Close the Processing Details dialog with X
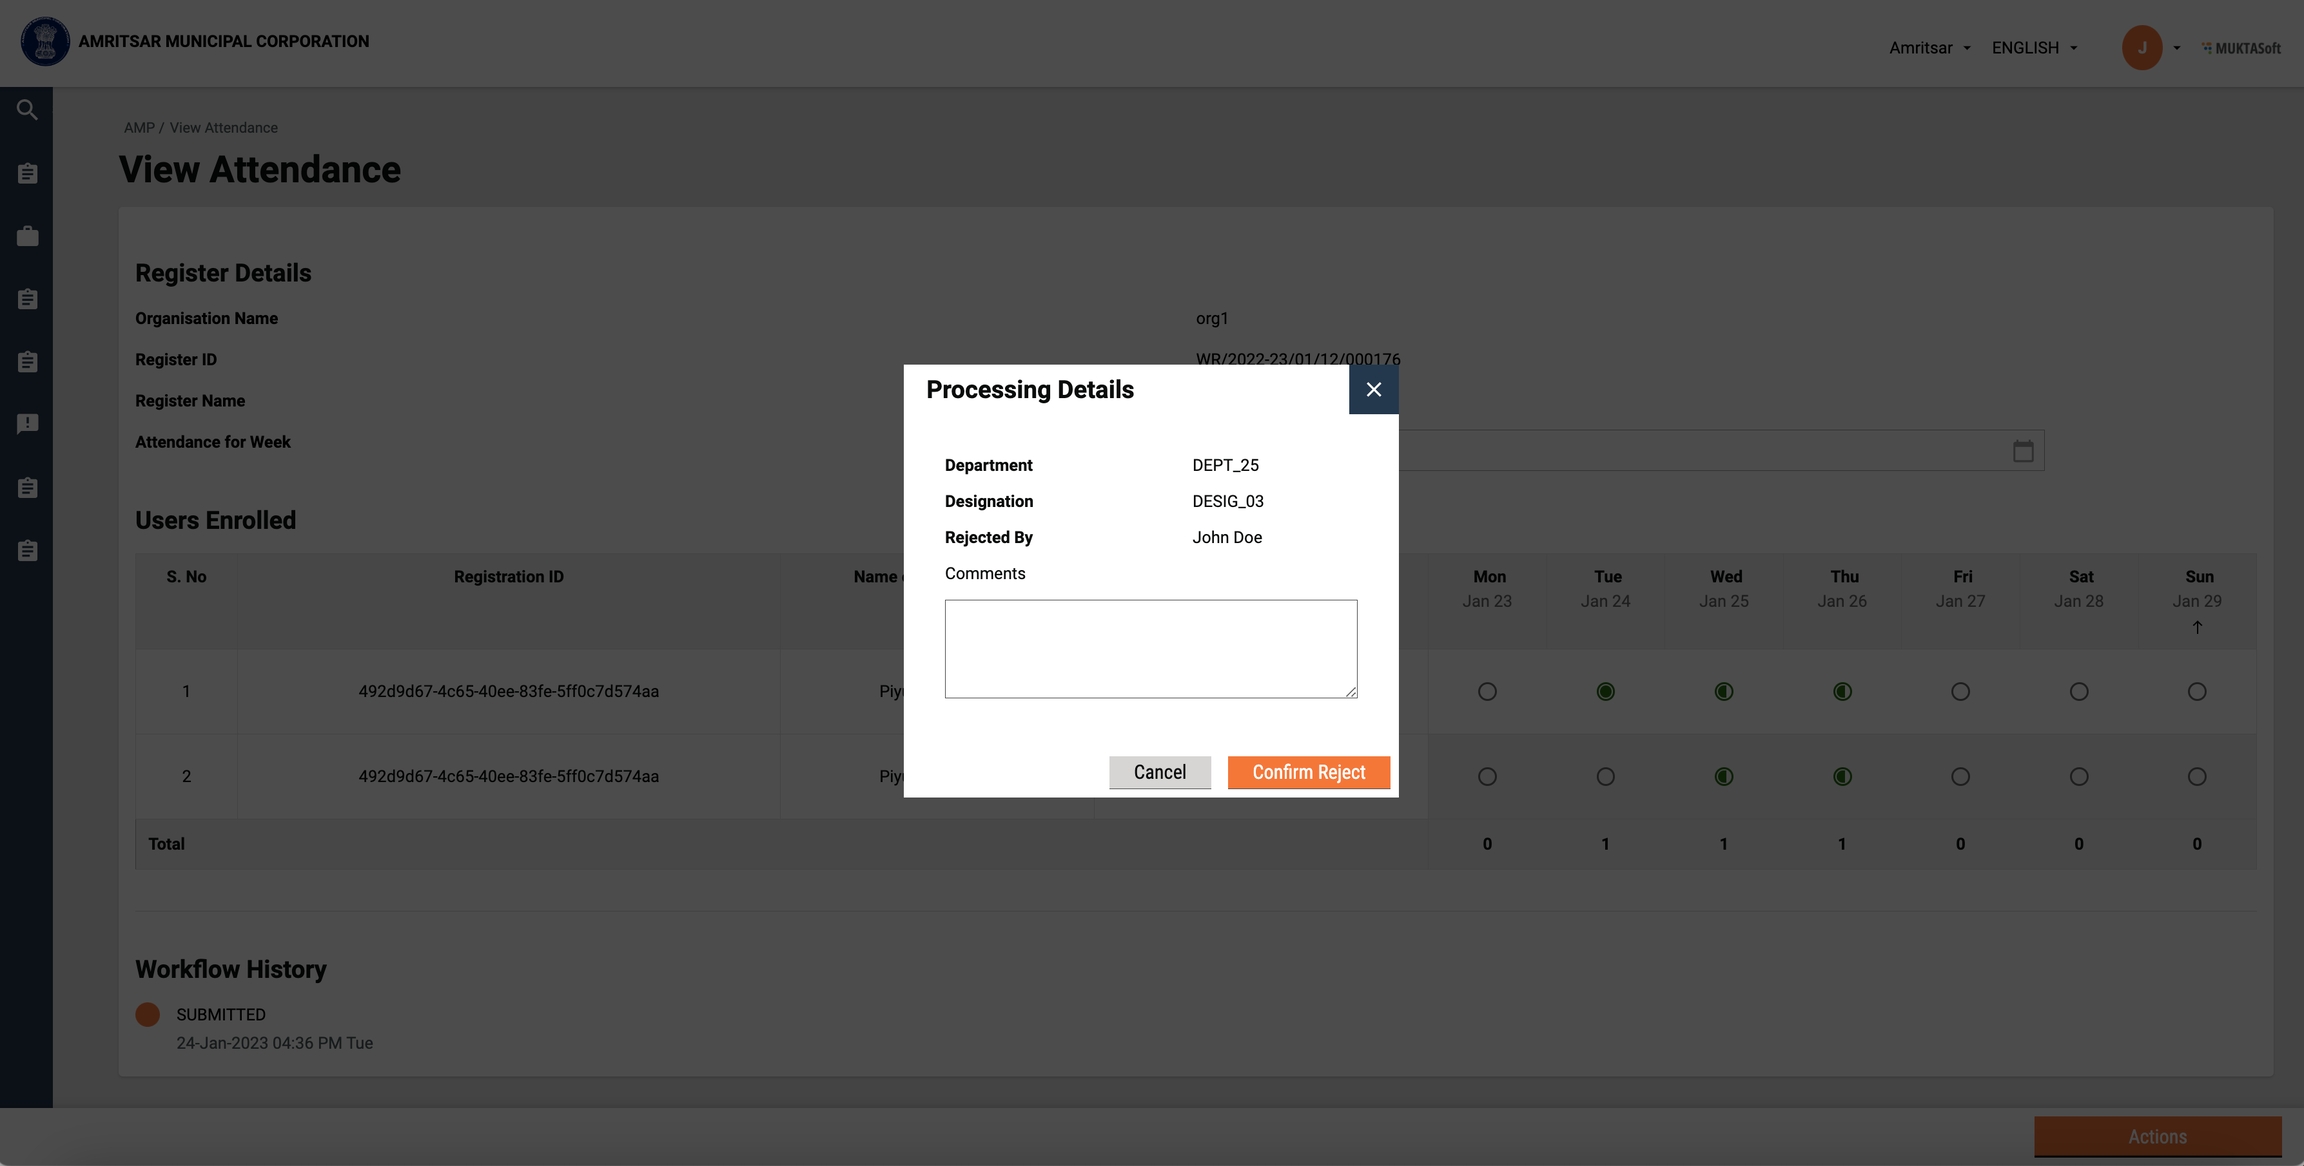 1373,390
